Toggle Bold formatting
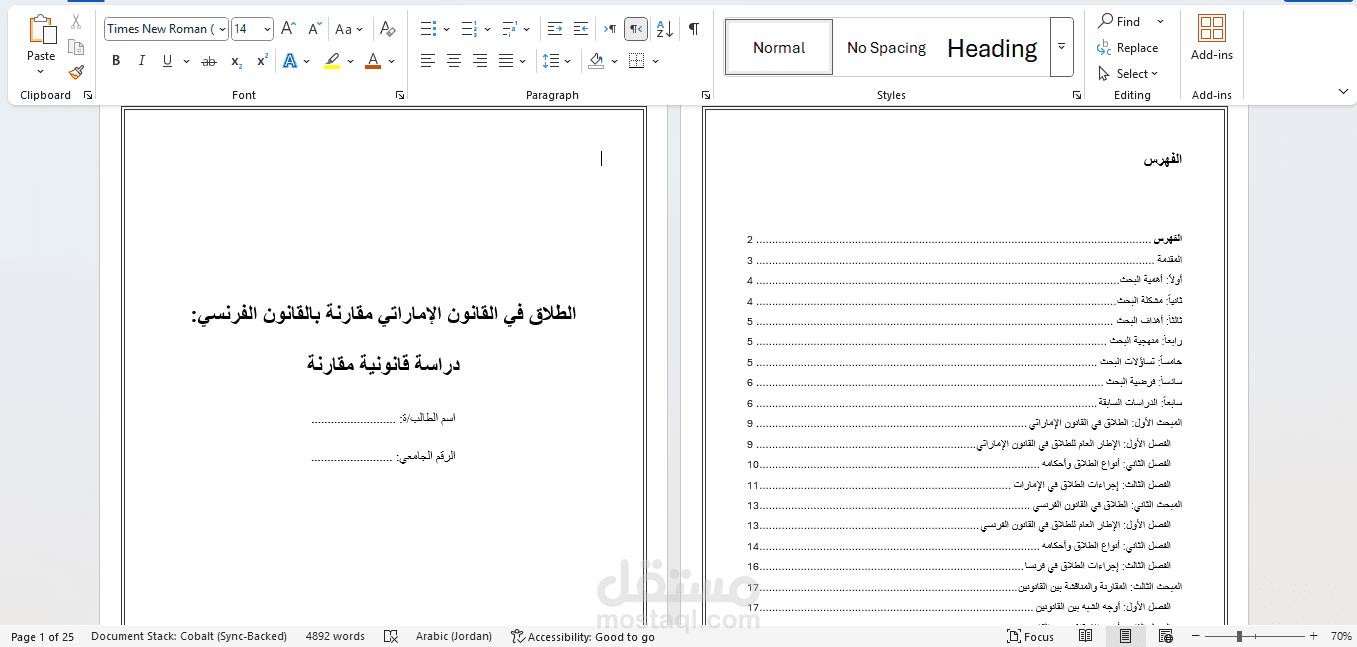 pyautogui.click(x=116, y=61)
